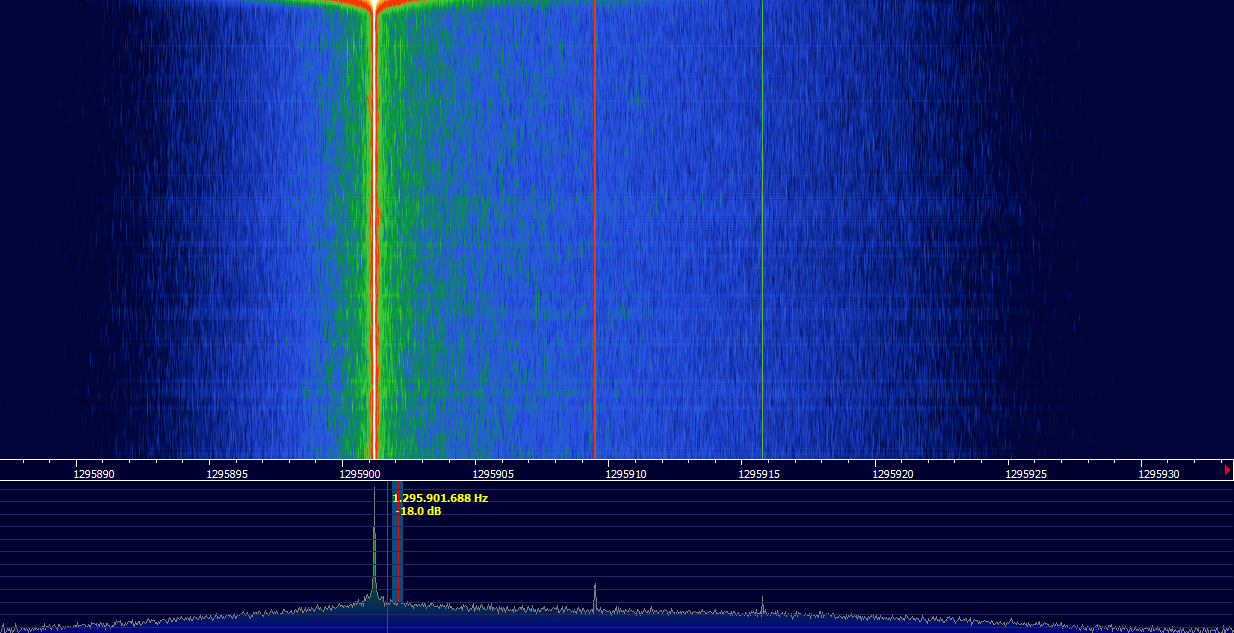Click the 1295910 frequency scale label

[627, 474]
